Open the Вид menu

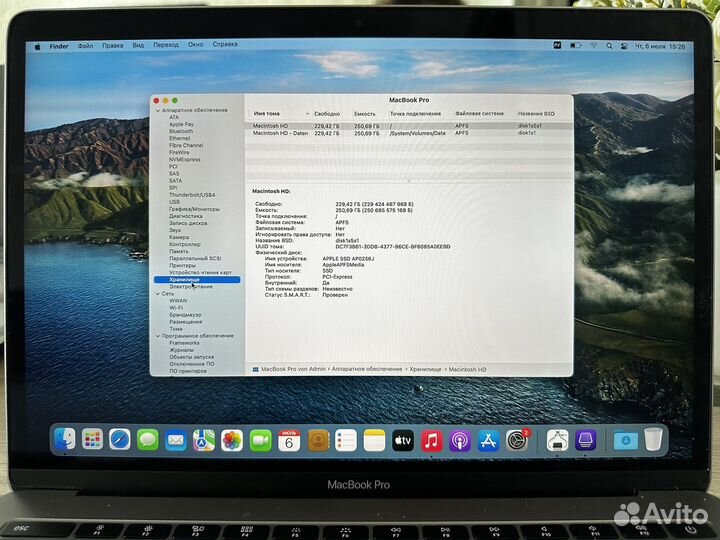click(x=138, y=45)
